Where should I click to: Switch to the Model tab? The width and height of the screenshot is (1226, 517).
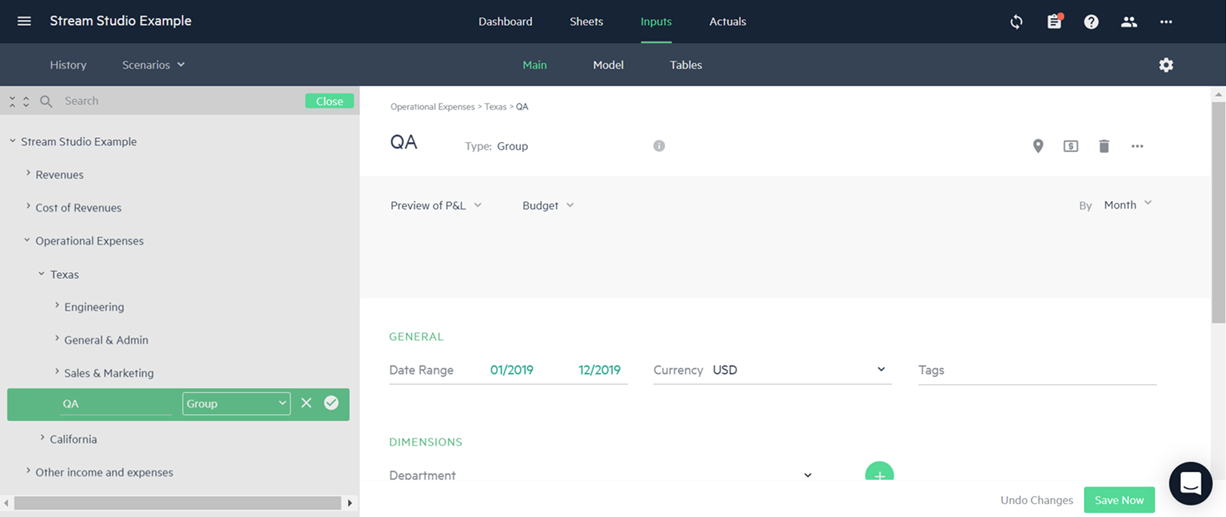point(608,65)
